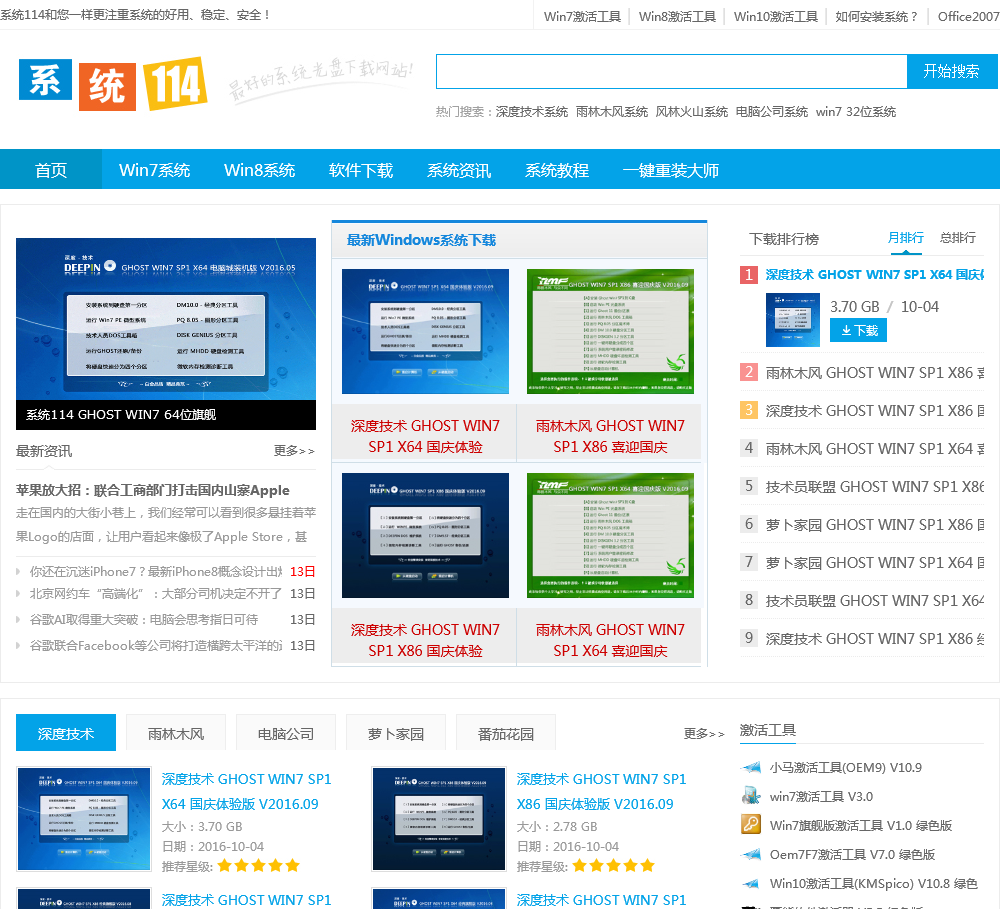Click the small thumbnail beside 3.70 GB
The width and height of the screenshot is (1000, 909).
pos(793,320)
